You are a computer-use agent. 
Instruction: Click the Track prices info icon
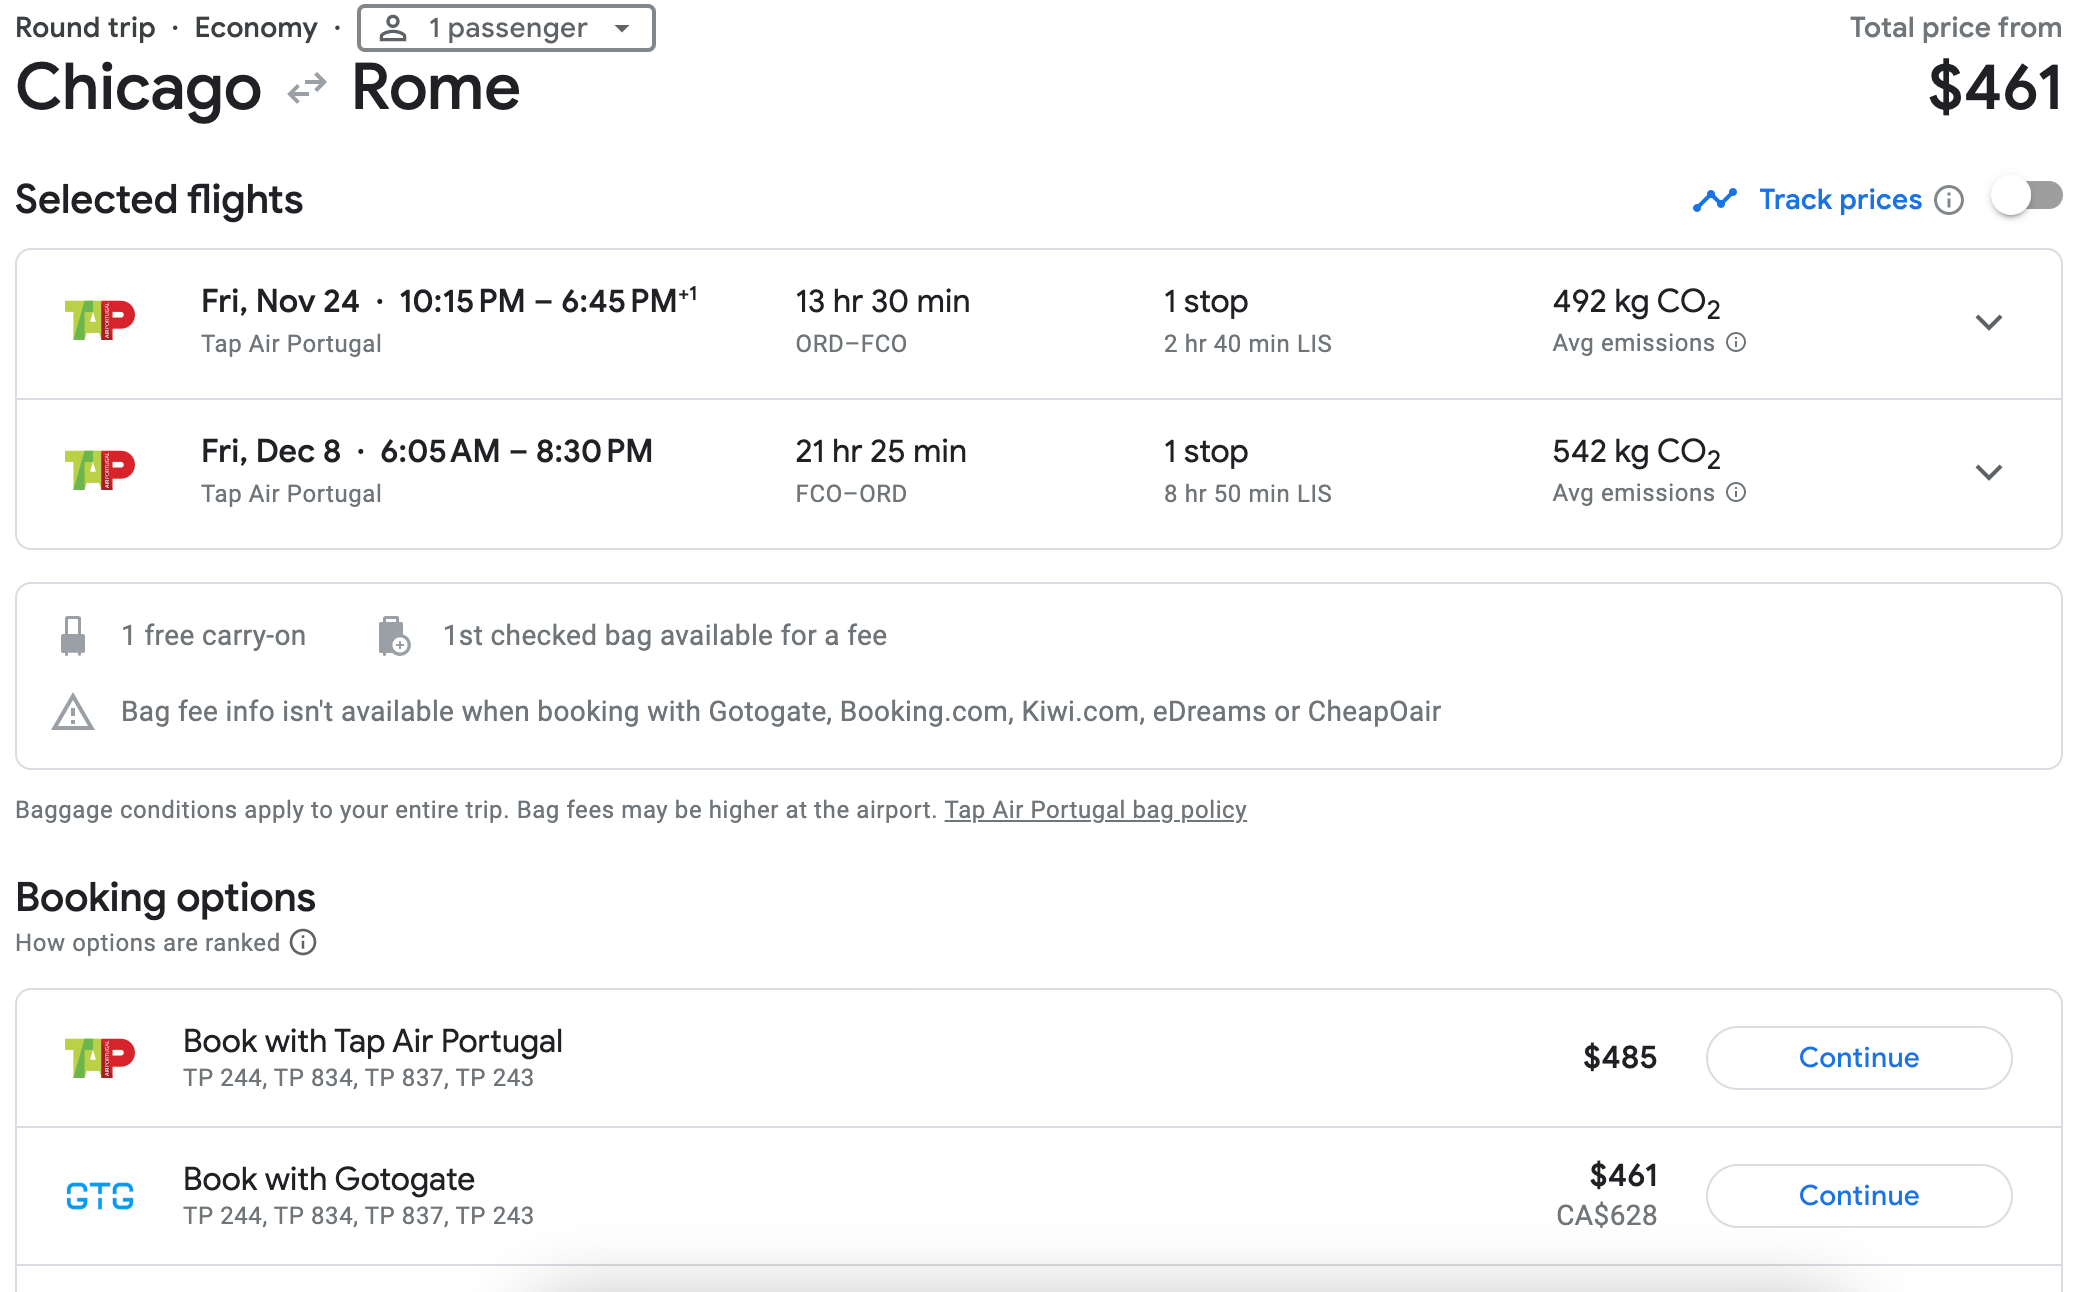[1949, 200]
